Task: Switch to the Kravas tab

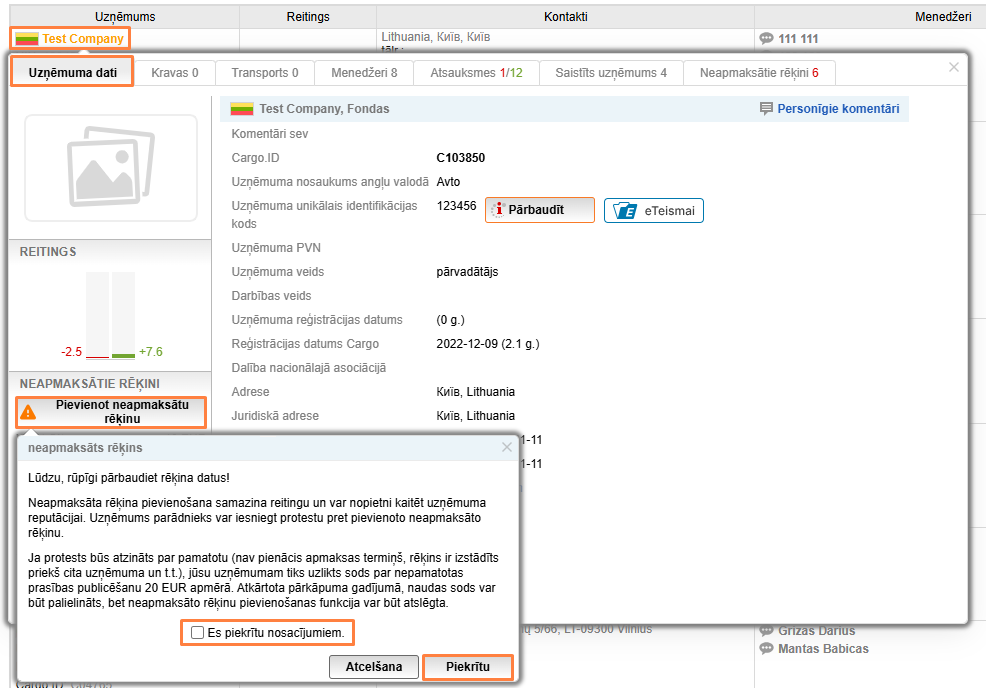Action: [175, 73]
